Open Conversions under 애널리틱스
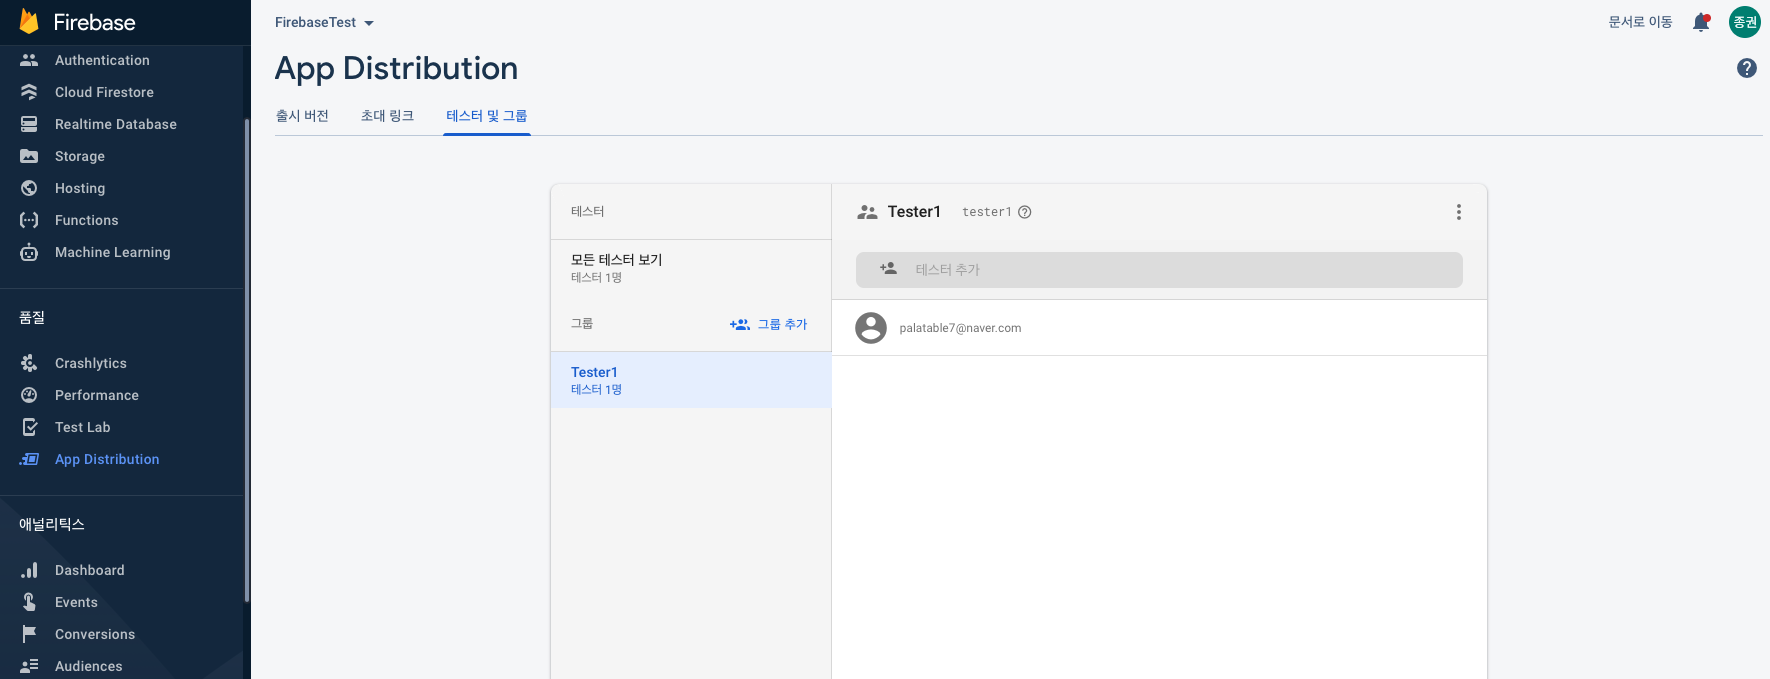The width and height of the screenshot is (1770, 679). coord(95,634)
